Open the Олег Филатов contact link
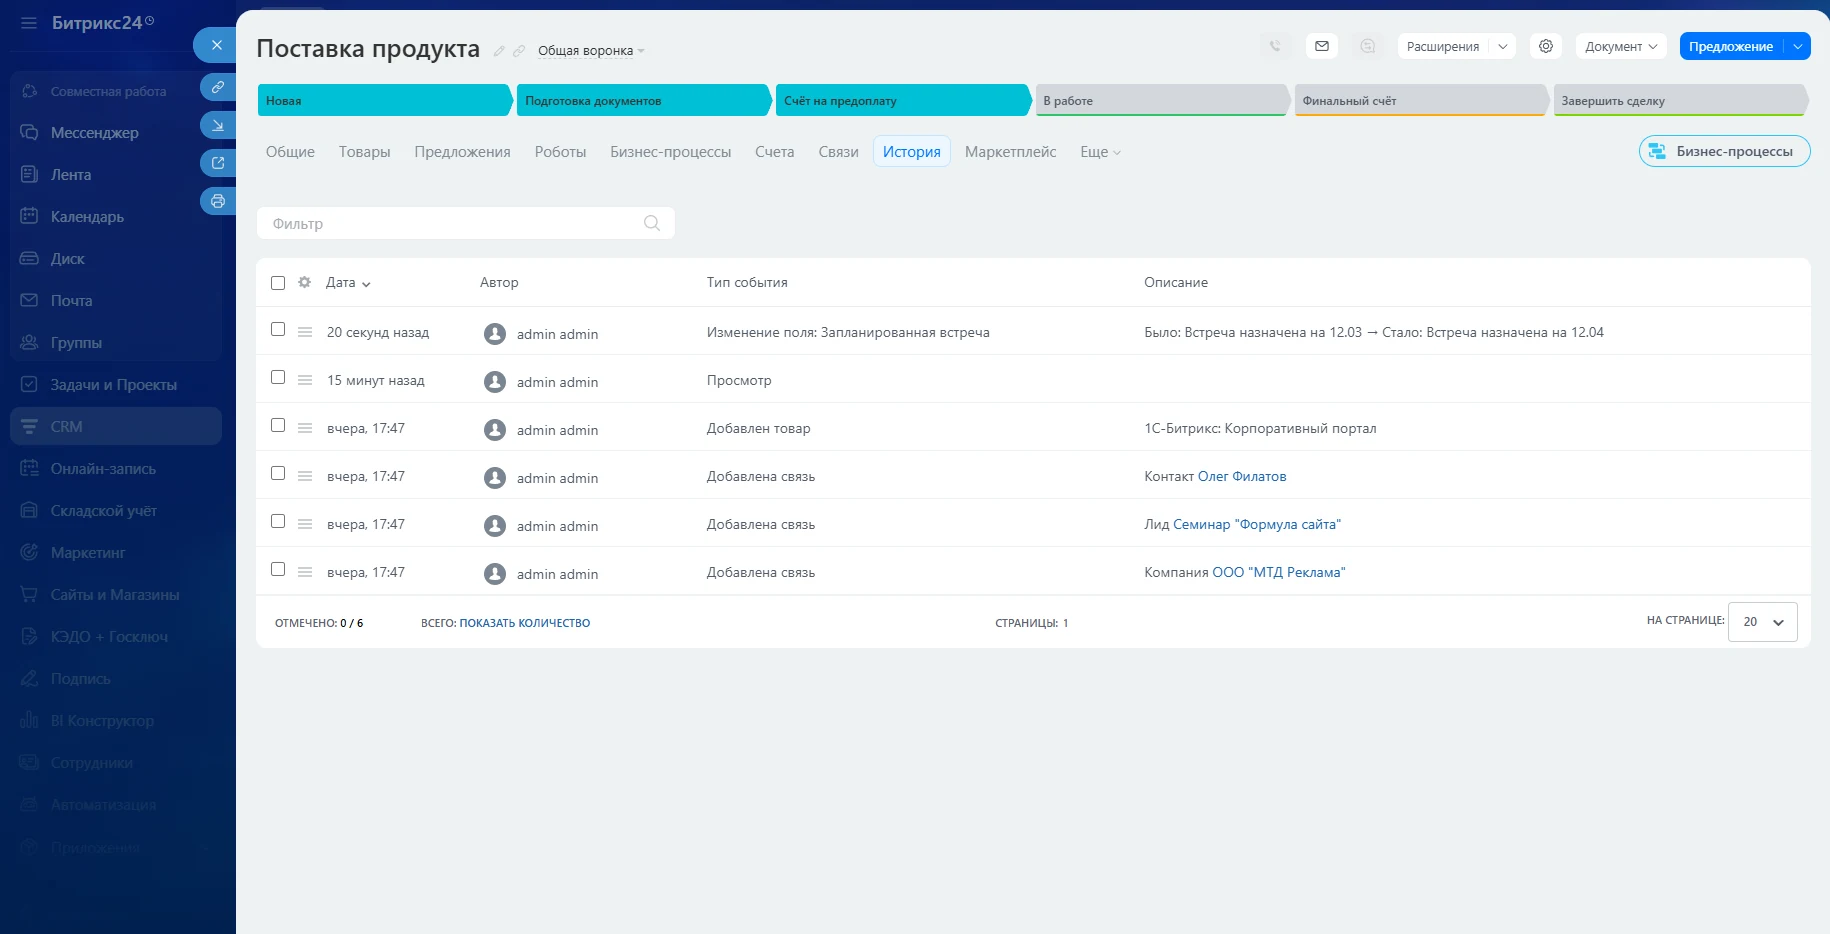This screenshot has height=934, width=1830. pos(1242,476)
